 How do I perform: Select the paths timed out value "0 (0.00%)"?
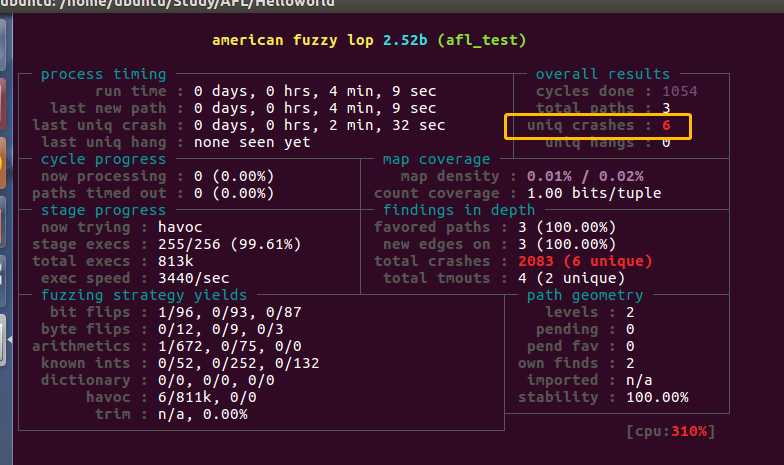[x=234, y=193]
